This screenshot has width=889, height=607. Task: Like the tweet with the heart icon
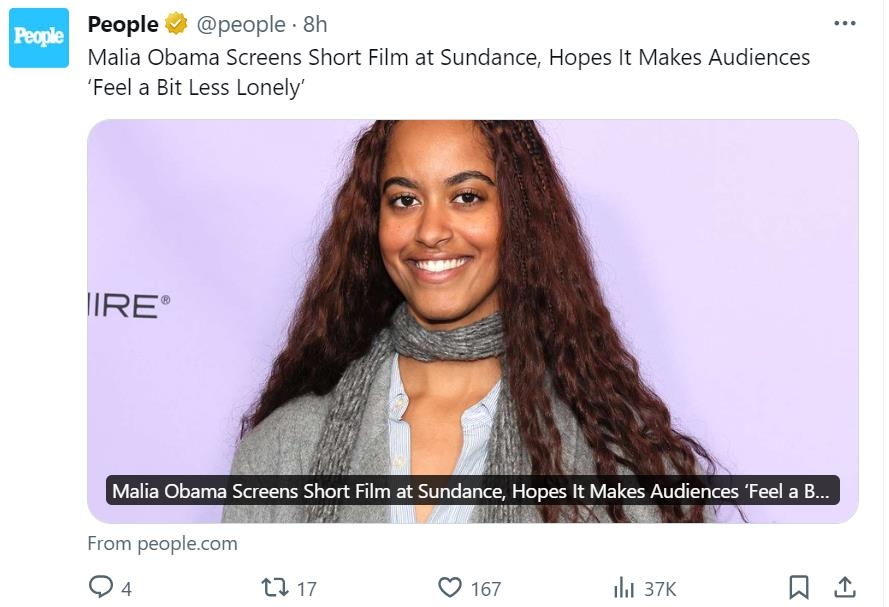pos(452,587)
